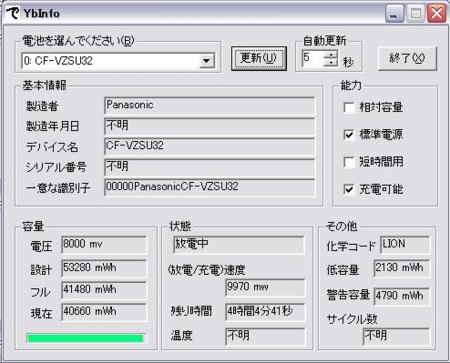This screenshot has height=363, width=450.
Task: Click the サイクル数 field showing 不明
Action: pyautogui.click(x=396, y=336)
